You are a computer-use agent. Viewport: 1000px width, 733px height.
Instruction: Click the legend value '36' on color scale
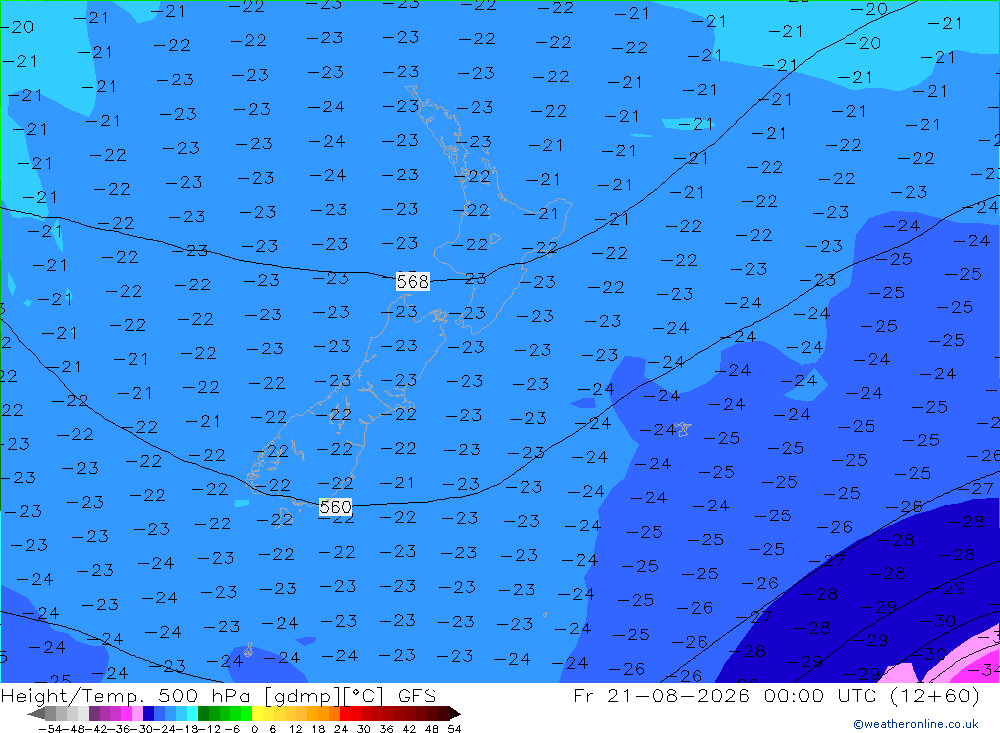coord(386,729)
